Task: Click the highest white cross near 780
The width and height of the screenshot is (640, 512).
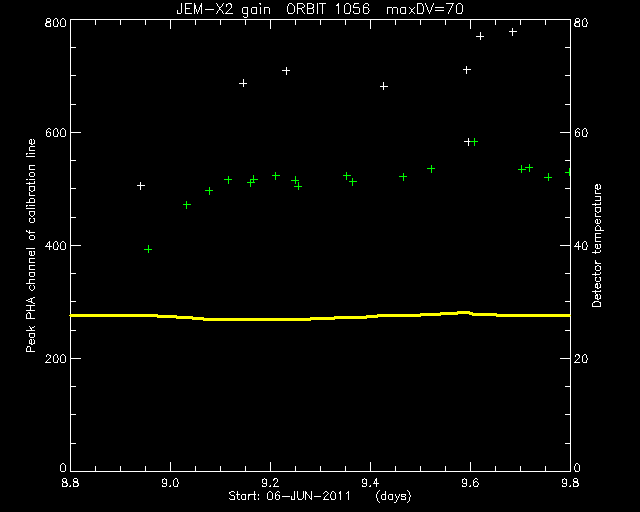Action: click(x=513, y=32)
